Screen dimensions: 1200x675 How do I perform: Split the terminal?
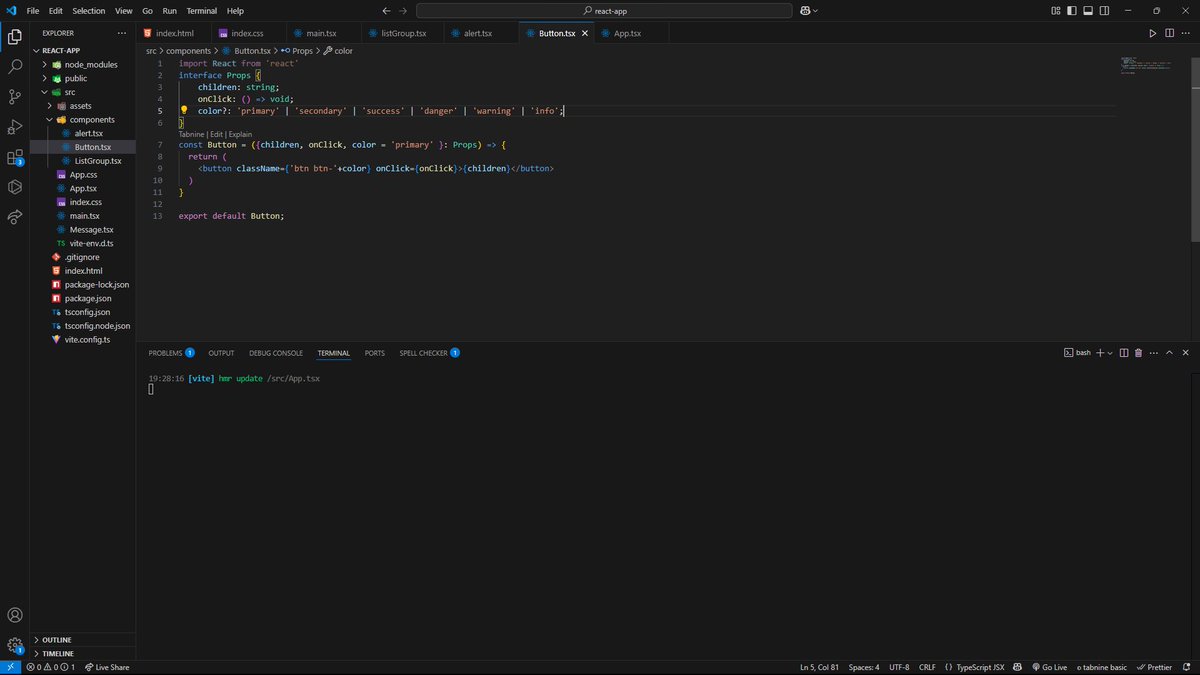1124,353
